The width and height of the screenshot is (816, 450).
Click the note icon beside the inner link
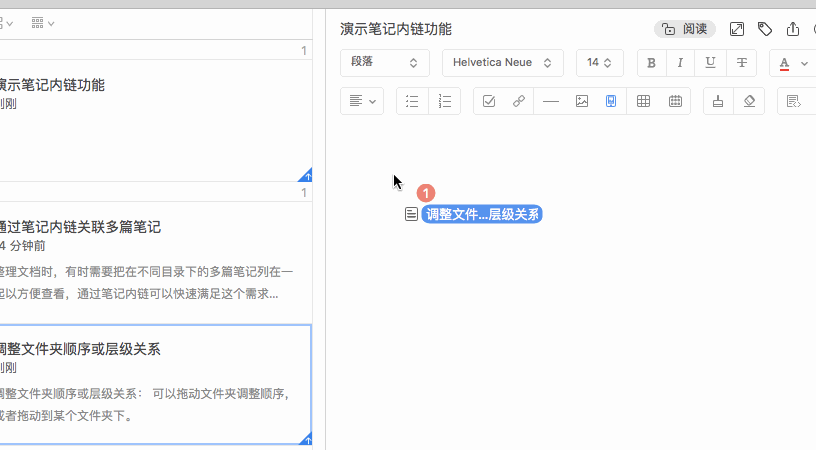point(411,214)
